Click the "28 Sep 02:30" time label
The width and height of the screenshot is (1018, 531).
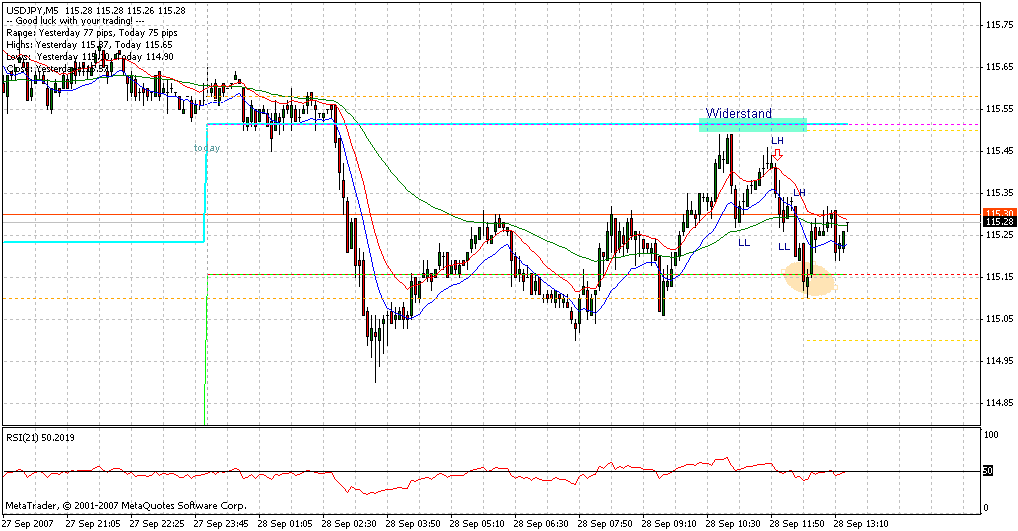click(x=349, y=523)
